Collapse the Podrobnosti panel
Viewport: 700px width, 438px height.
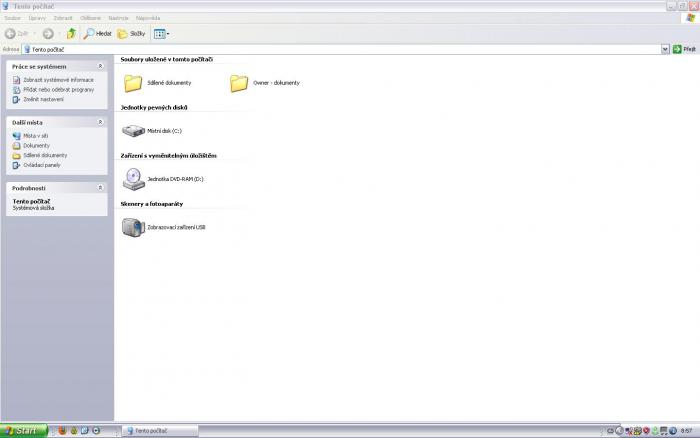coord(100,187)
